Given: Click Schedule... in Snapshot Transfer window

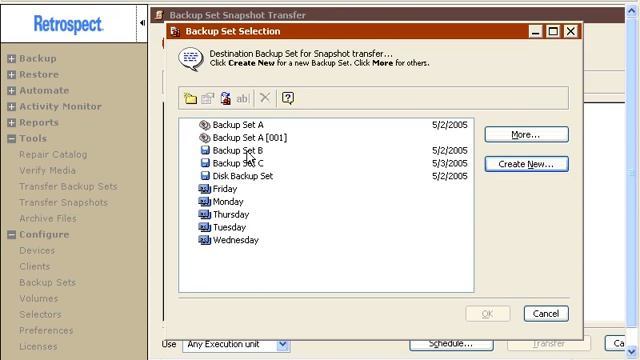Looking at the screenshot, I should pos(451,344).
